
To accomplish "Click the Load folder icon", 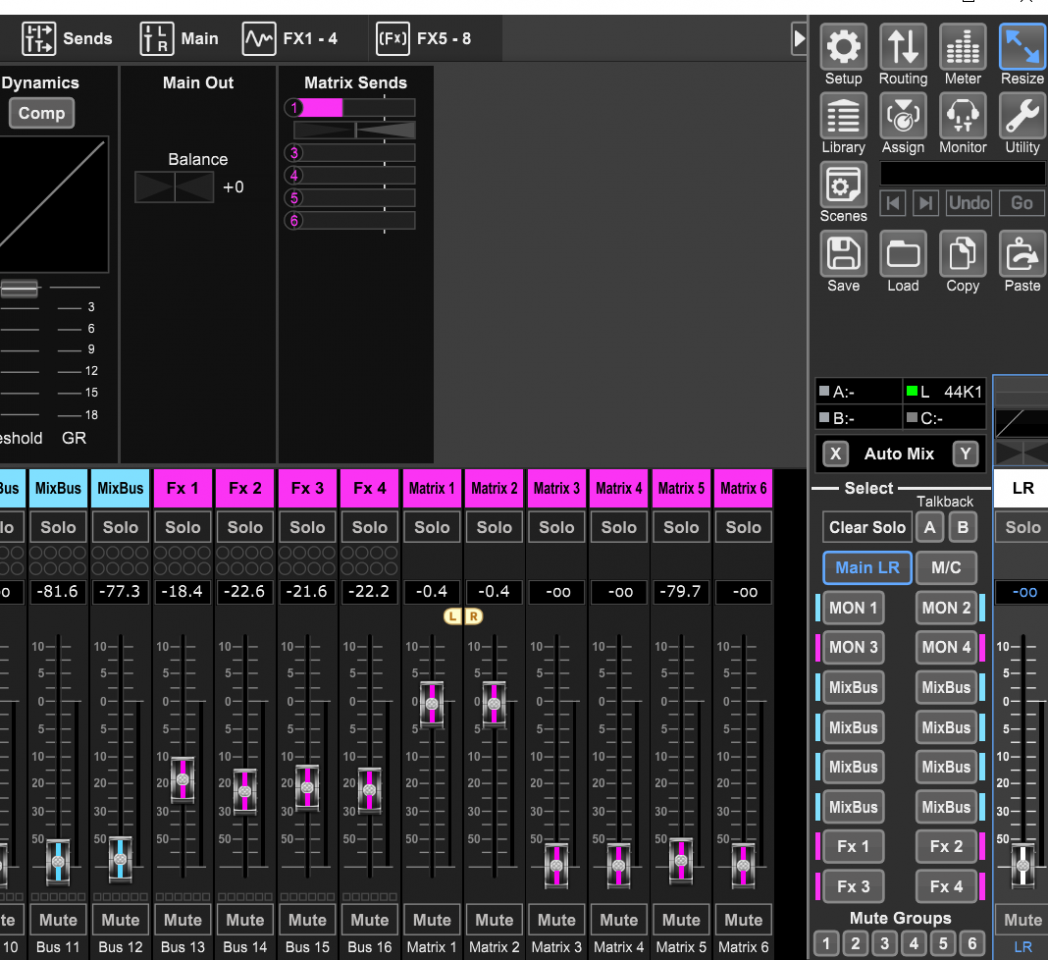I will [903, 254].
